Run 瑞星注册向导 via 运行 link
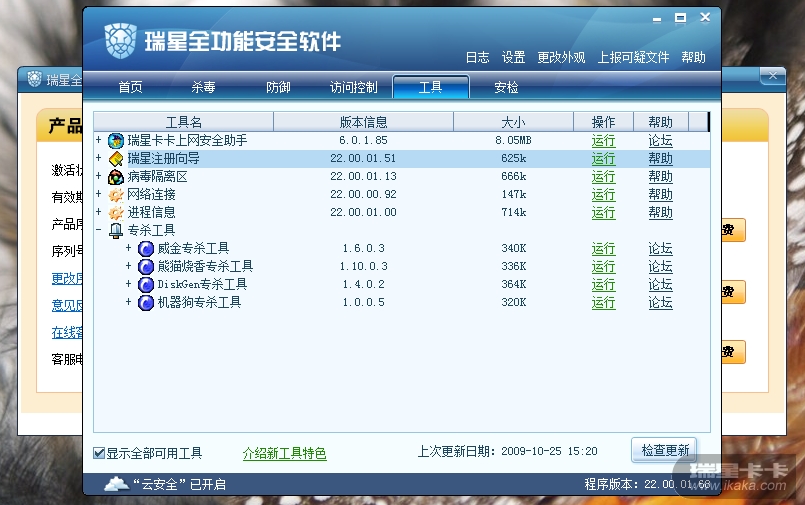Viewport: 805px width, 505px height. click(603, 159)
